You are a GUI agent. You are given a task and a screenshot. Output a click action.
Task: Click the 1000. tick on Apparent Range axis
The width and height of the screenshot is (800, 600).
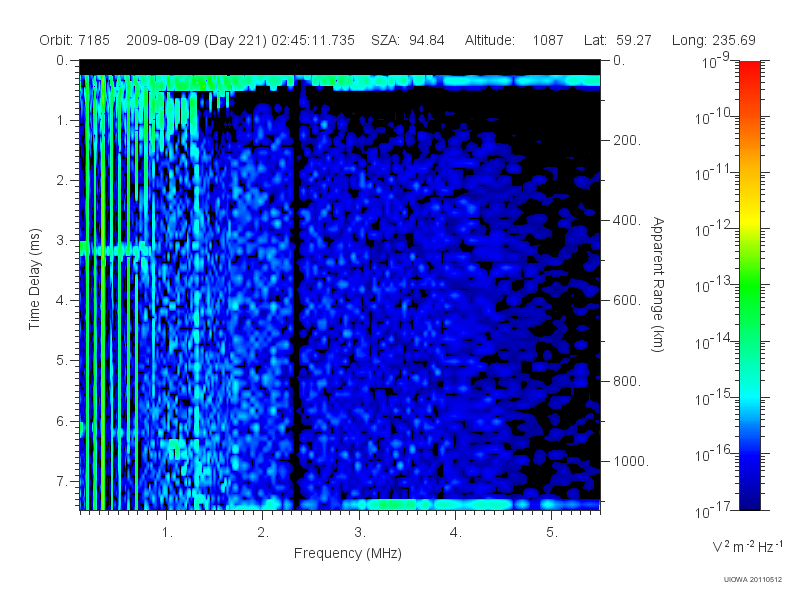[x=631, y=461]
